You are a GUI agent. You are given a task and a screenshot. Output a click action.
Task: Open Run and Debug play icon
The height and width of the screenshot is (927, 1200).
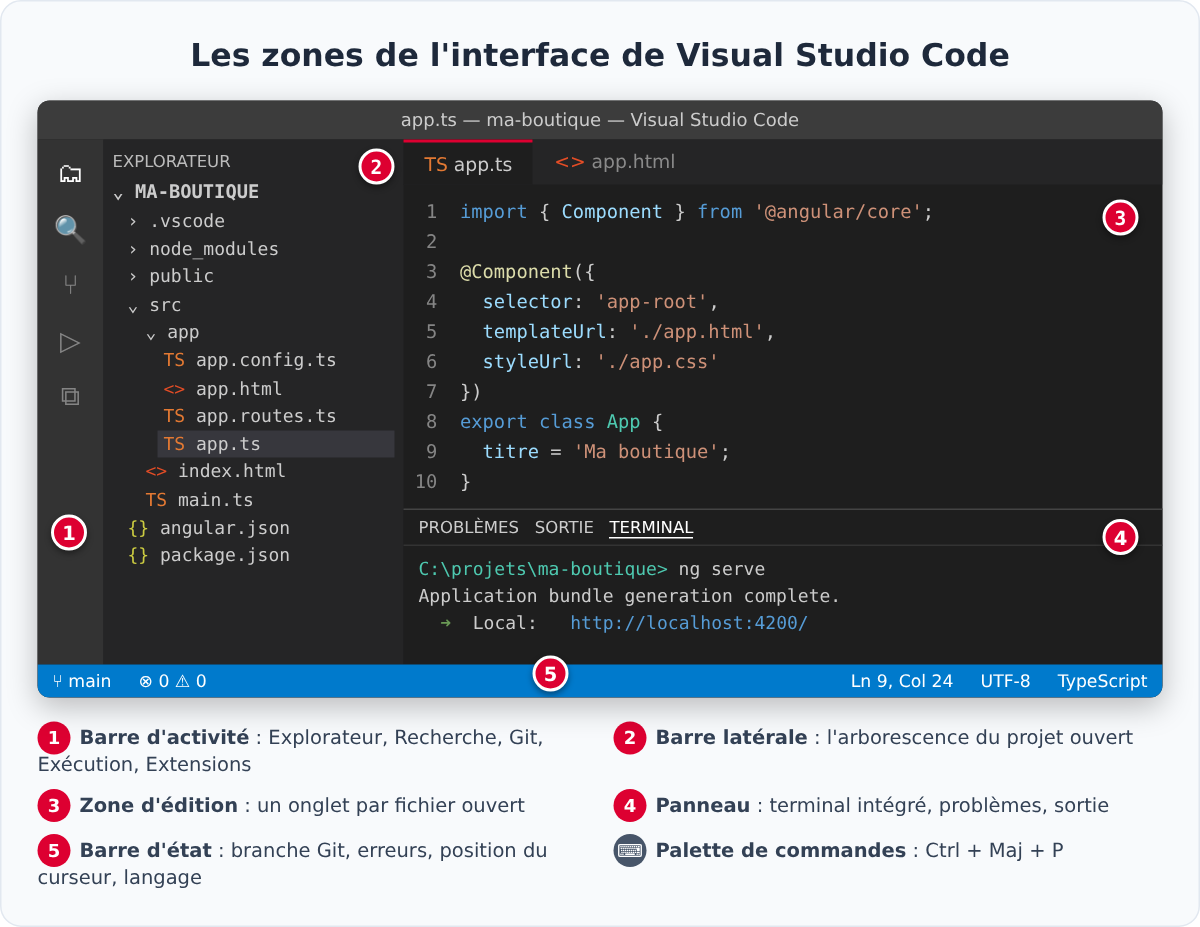click(x=70, y=343)
